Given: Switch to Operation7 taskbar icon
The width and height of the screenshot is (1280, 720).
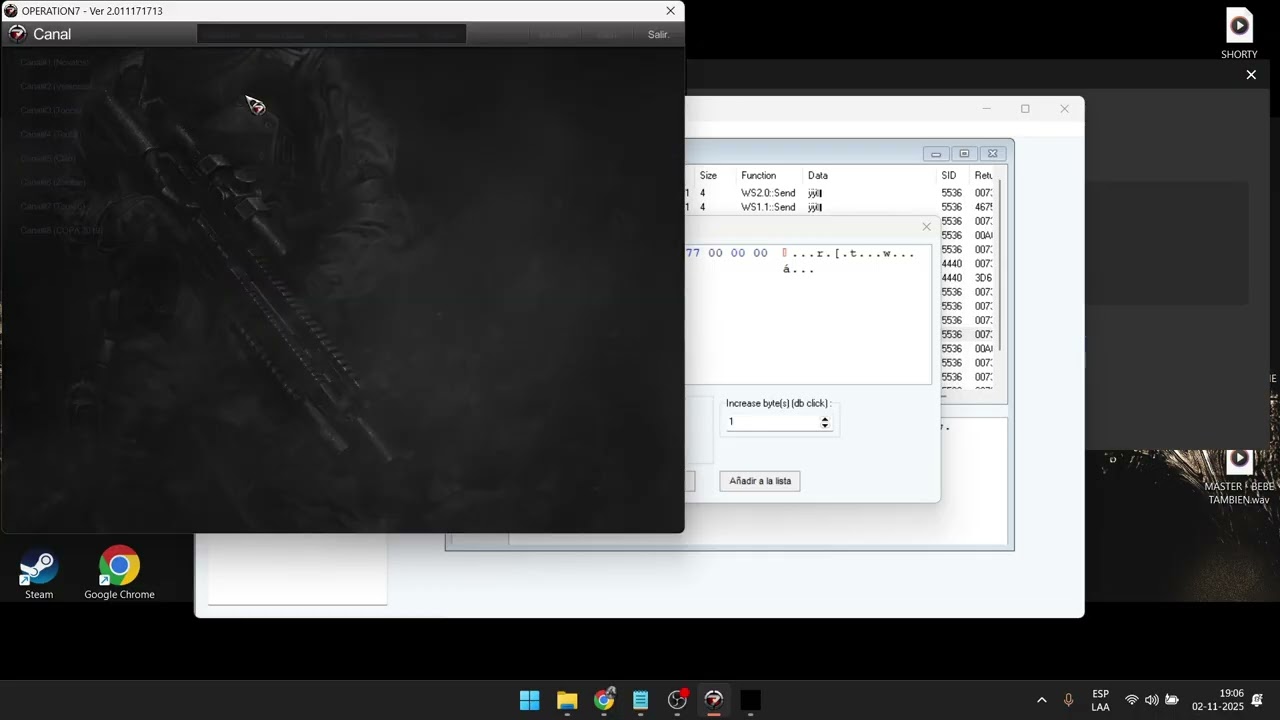Looking at the screenshot, I should click(x=714, y=700).
